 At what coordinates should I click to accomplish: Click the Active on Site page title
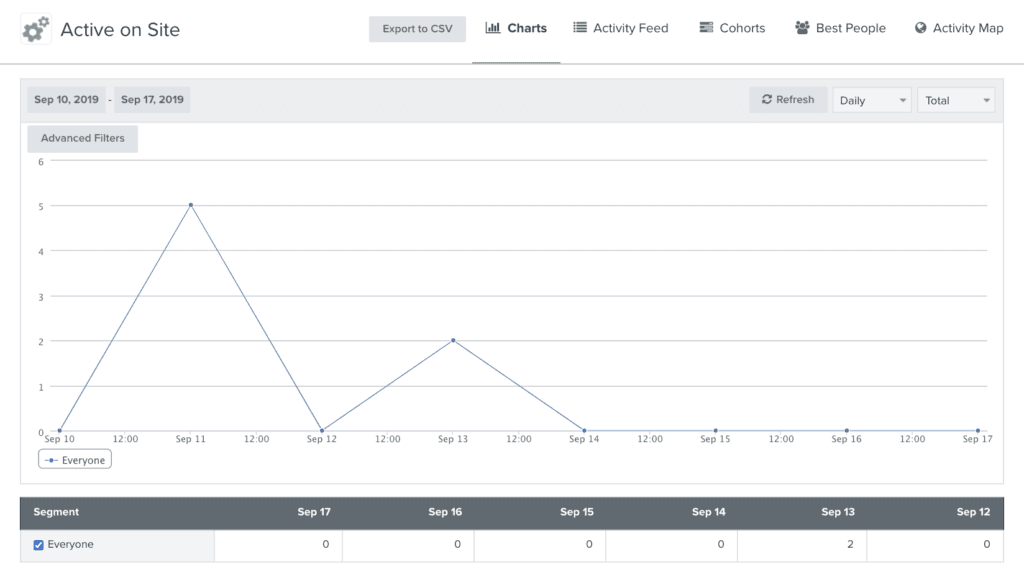pos(120,30)
